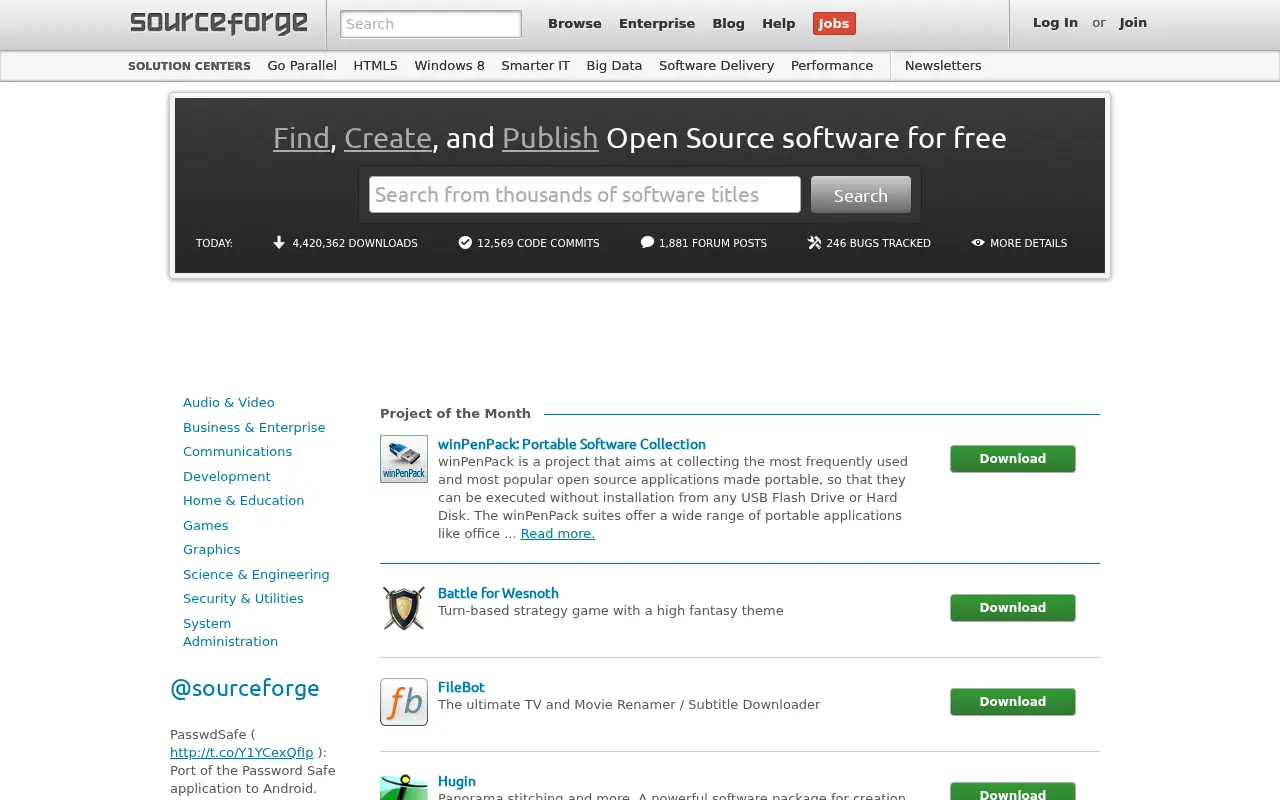Click the red Jobs button
The height and width of the screenshot is (800, 1280).
tap(834, 24)
